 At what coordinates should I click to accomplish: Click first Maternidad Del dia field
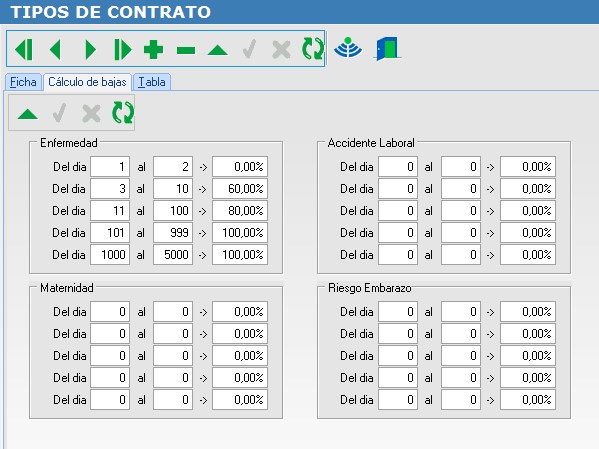coord(110,312)
